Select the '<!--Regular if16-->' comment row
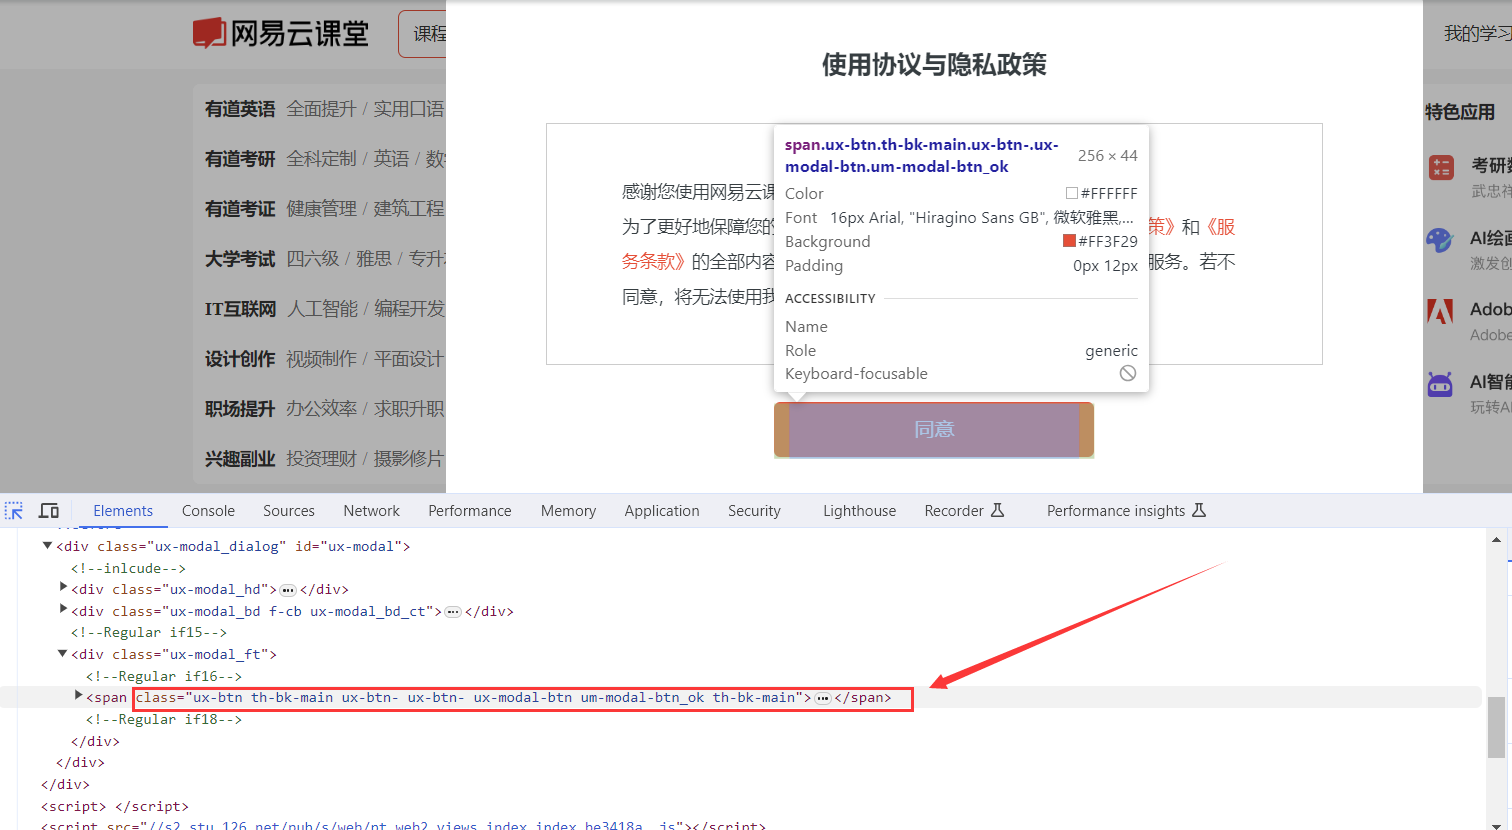 [x=164, y=676]
